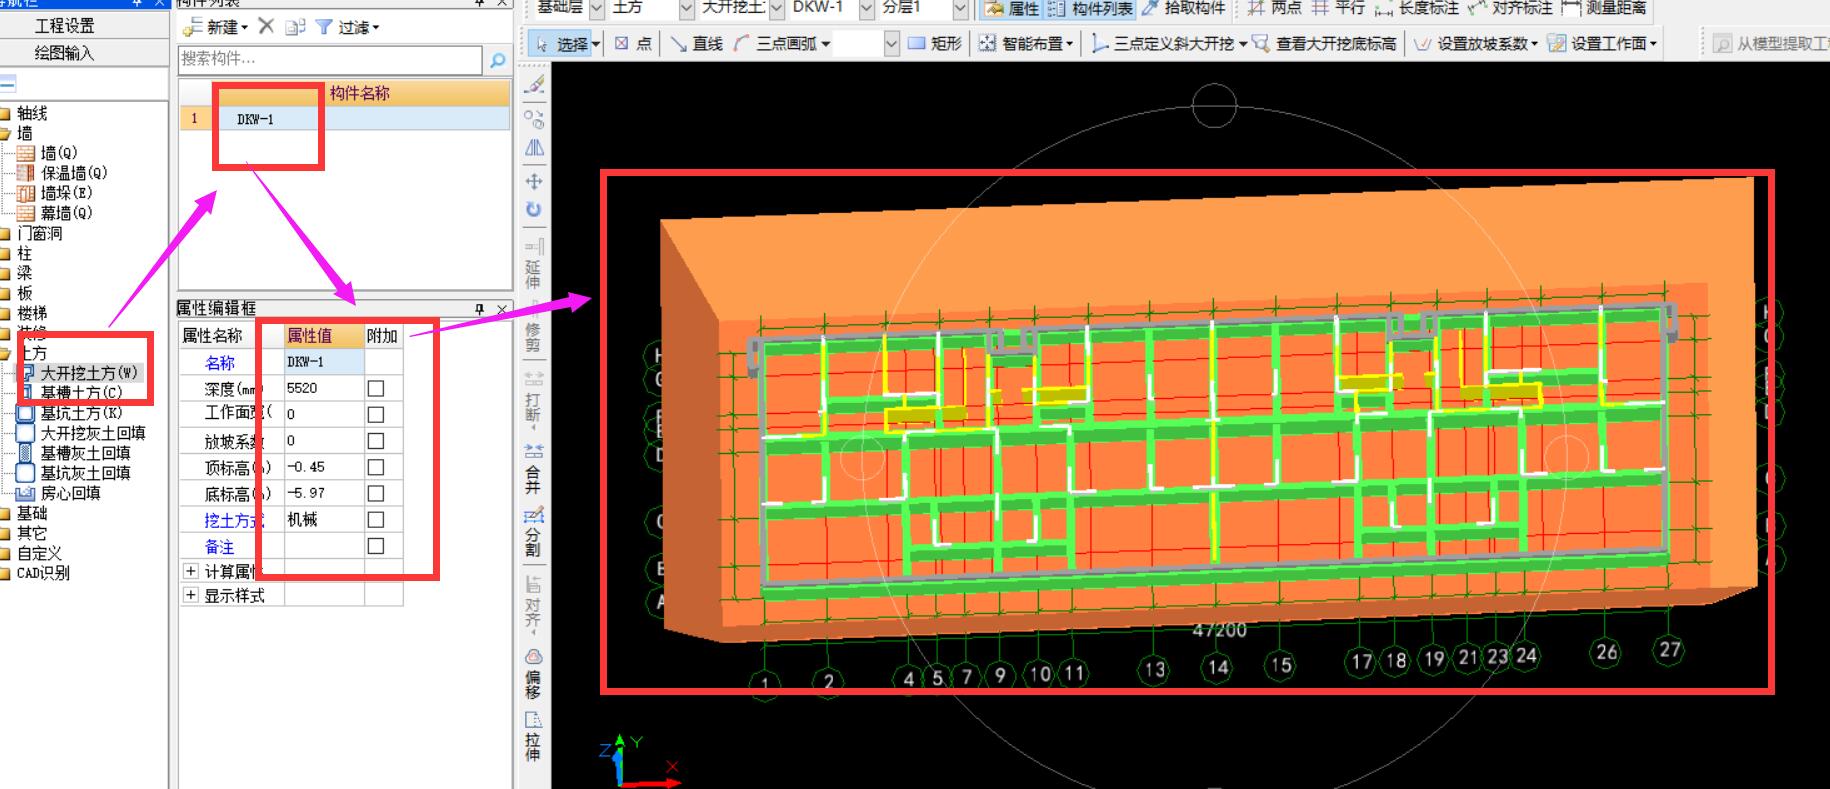This screenshot has height=789, width=1830.
Task: Expand the CAD识别 folder
Action: [x=42, y=573]
